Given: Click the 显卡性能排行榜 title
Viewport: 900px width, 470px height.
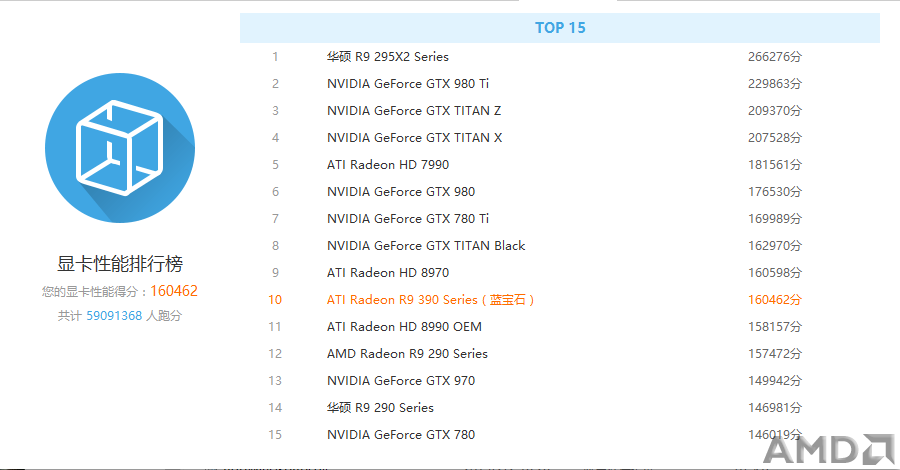Looking at the screenshot, I should [120, 264].
